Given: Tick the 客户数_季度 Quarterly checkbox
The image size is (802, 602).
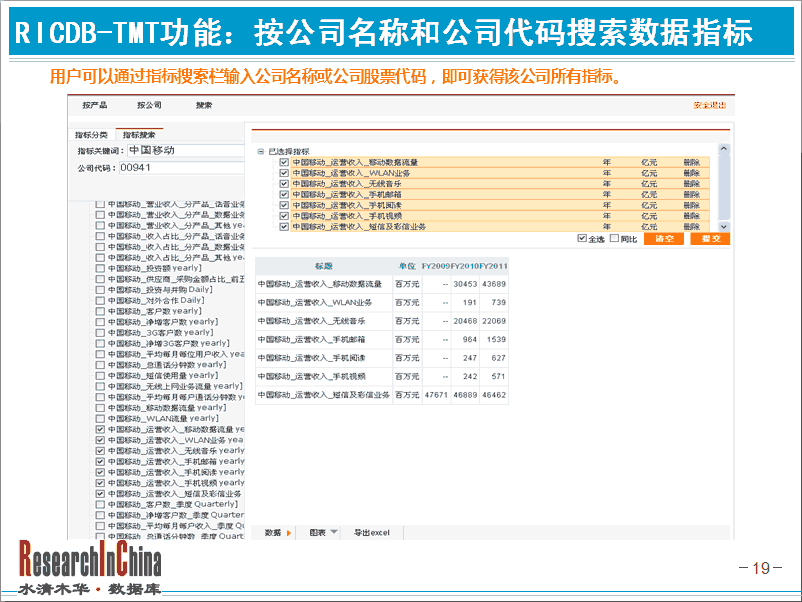Looking at the screenshot, I should (x=100, y=505).
